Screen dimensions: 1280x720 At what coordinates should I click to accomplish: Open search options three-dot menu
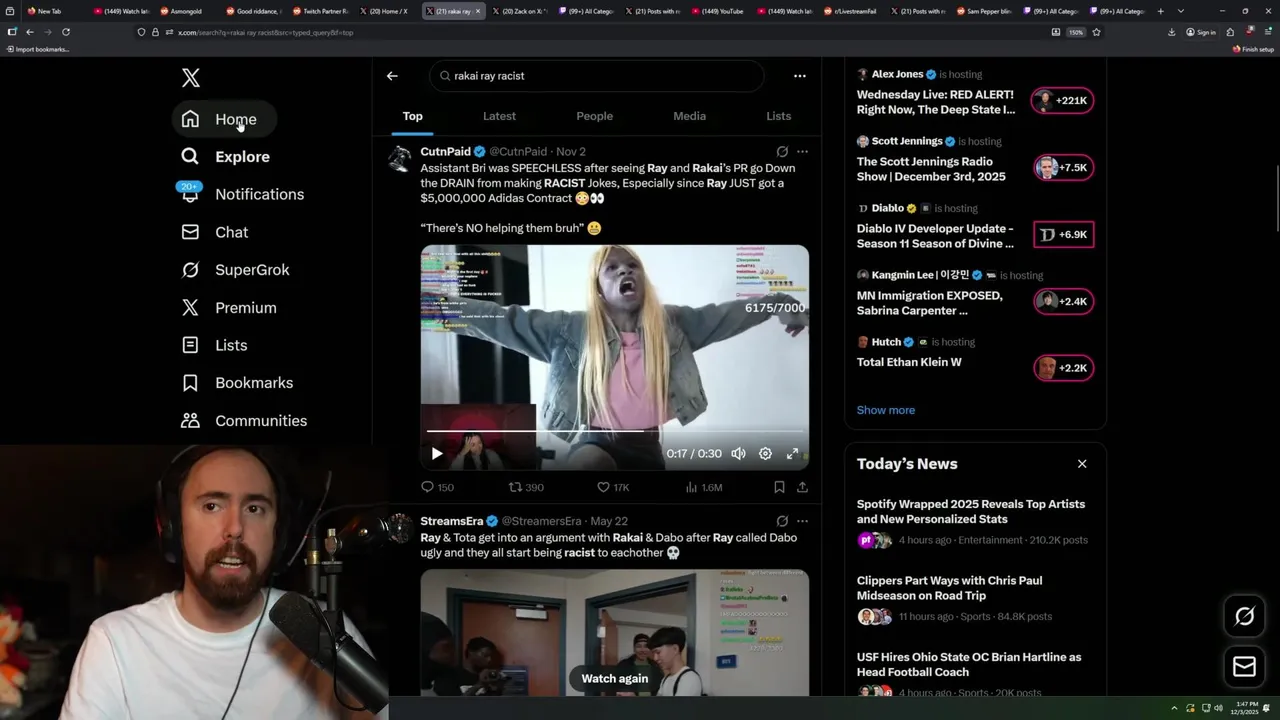(x=799, y=76)
